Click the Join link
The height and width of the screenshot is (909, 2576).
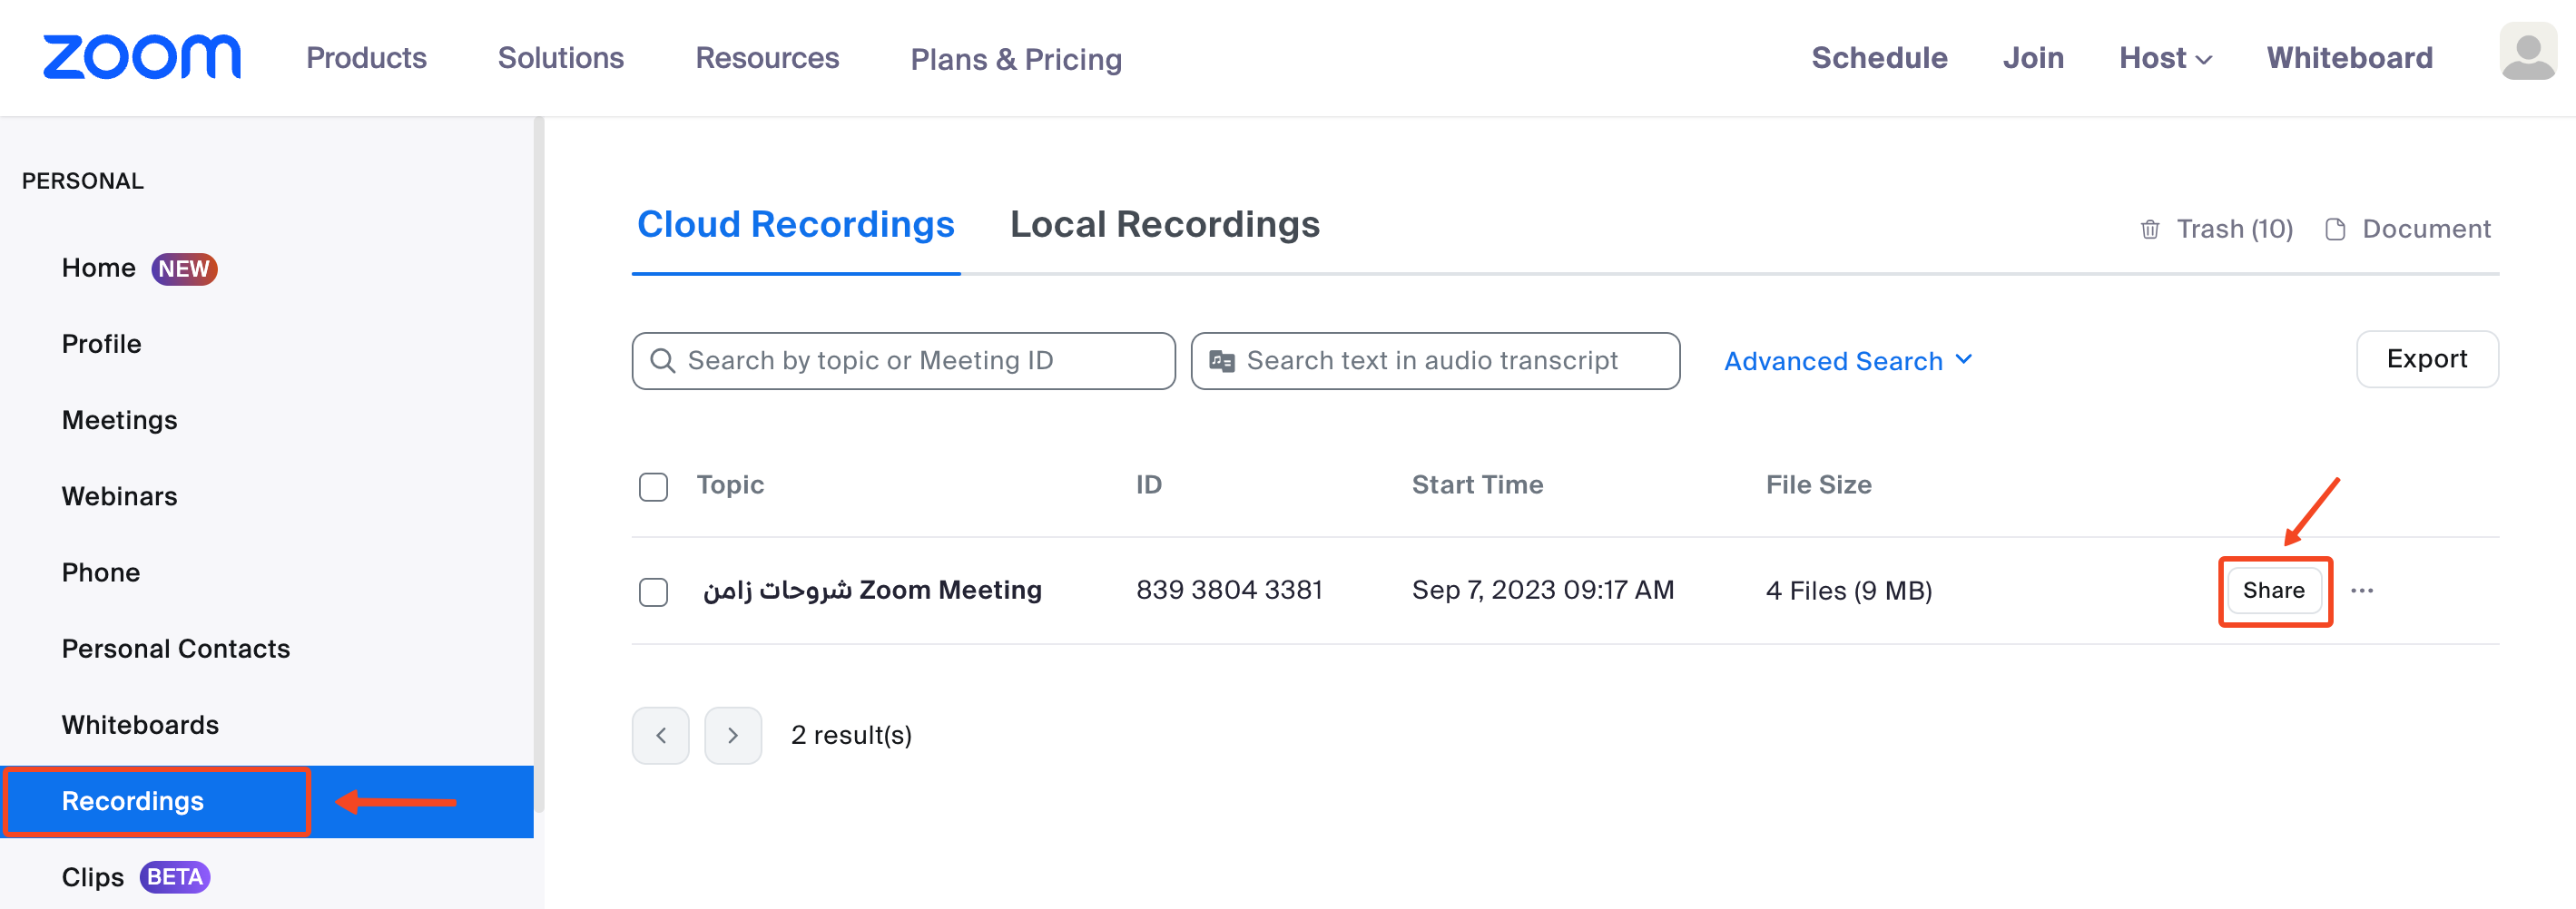[2033, 58]
